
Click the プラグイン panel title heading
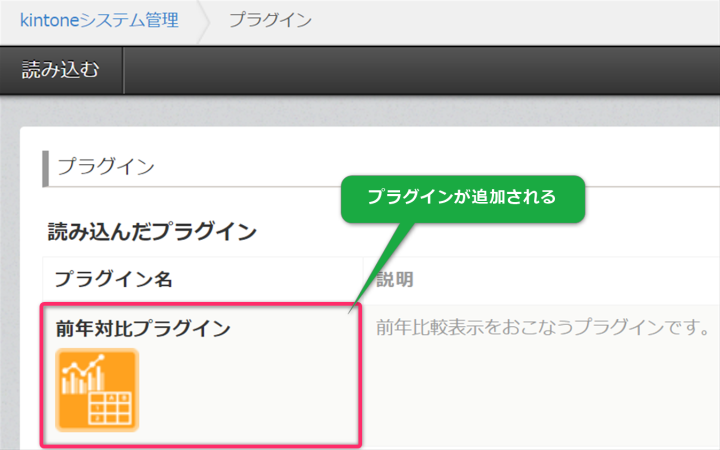tap(105, 167)
